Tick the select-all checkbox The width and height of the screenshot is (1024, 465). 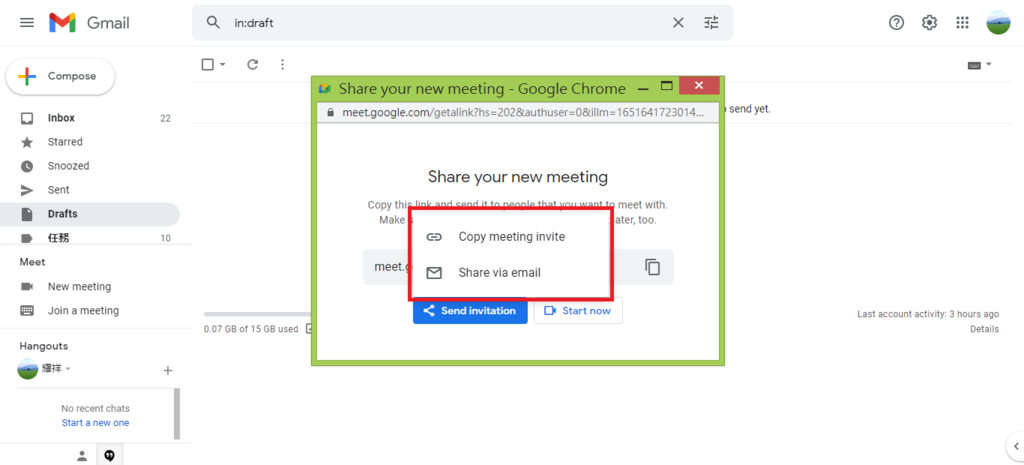[x=208, y=65]
